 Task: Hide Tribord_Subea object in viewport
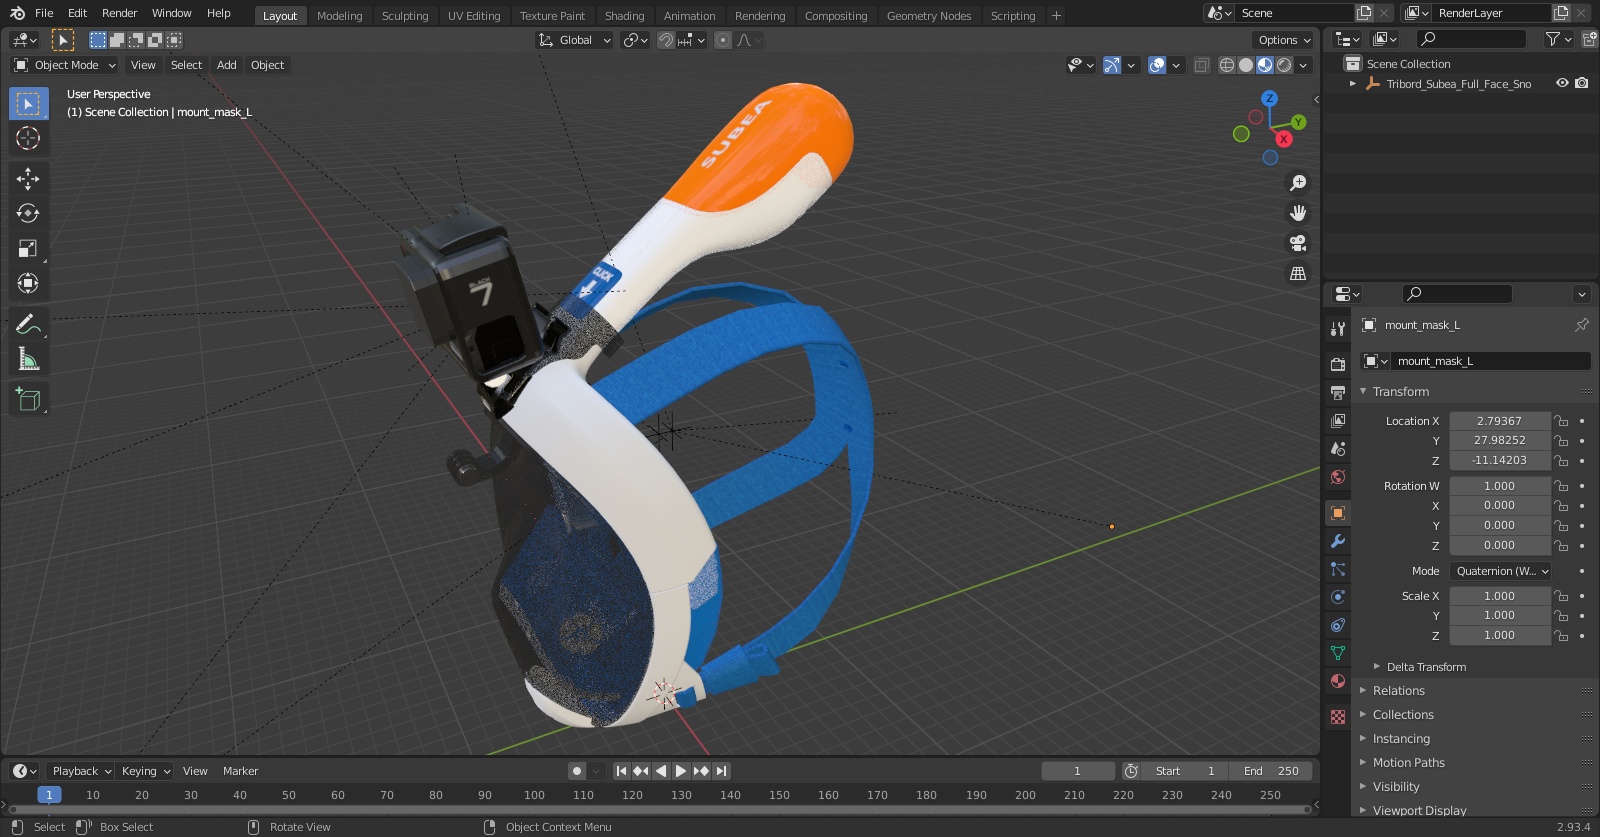1562,83
